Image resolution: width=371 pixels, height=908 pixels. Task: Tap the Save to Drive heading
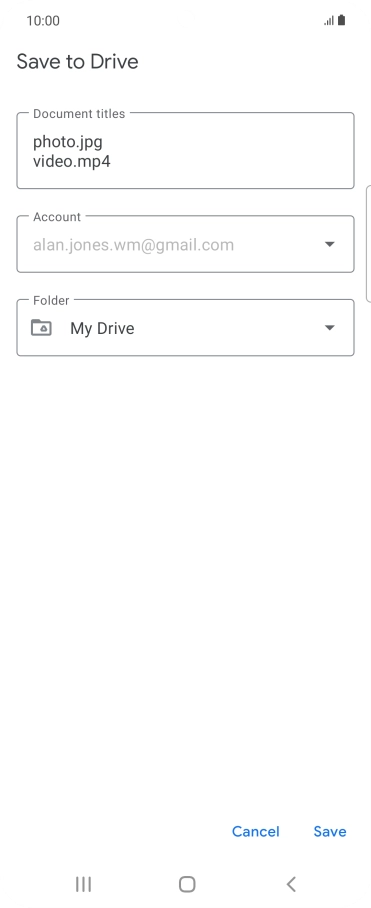pyautogui.click(x=78, y=61)
